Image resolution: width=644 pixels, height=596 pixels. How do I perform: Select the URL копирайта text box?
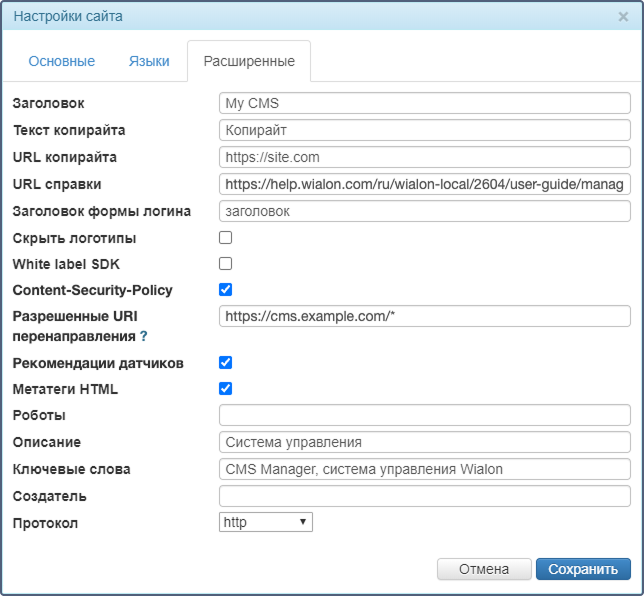[x=424, y=157]
